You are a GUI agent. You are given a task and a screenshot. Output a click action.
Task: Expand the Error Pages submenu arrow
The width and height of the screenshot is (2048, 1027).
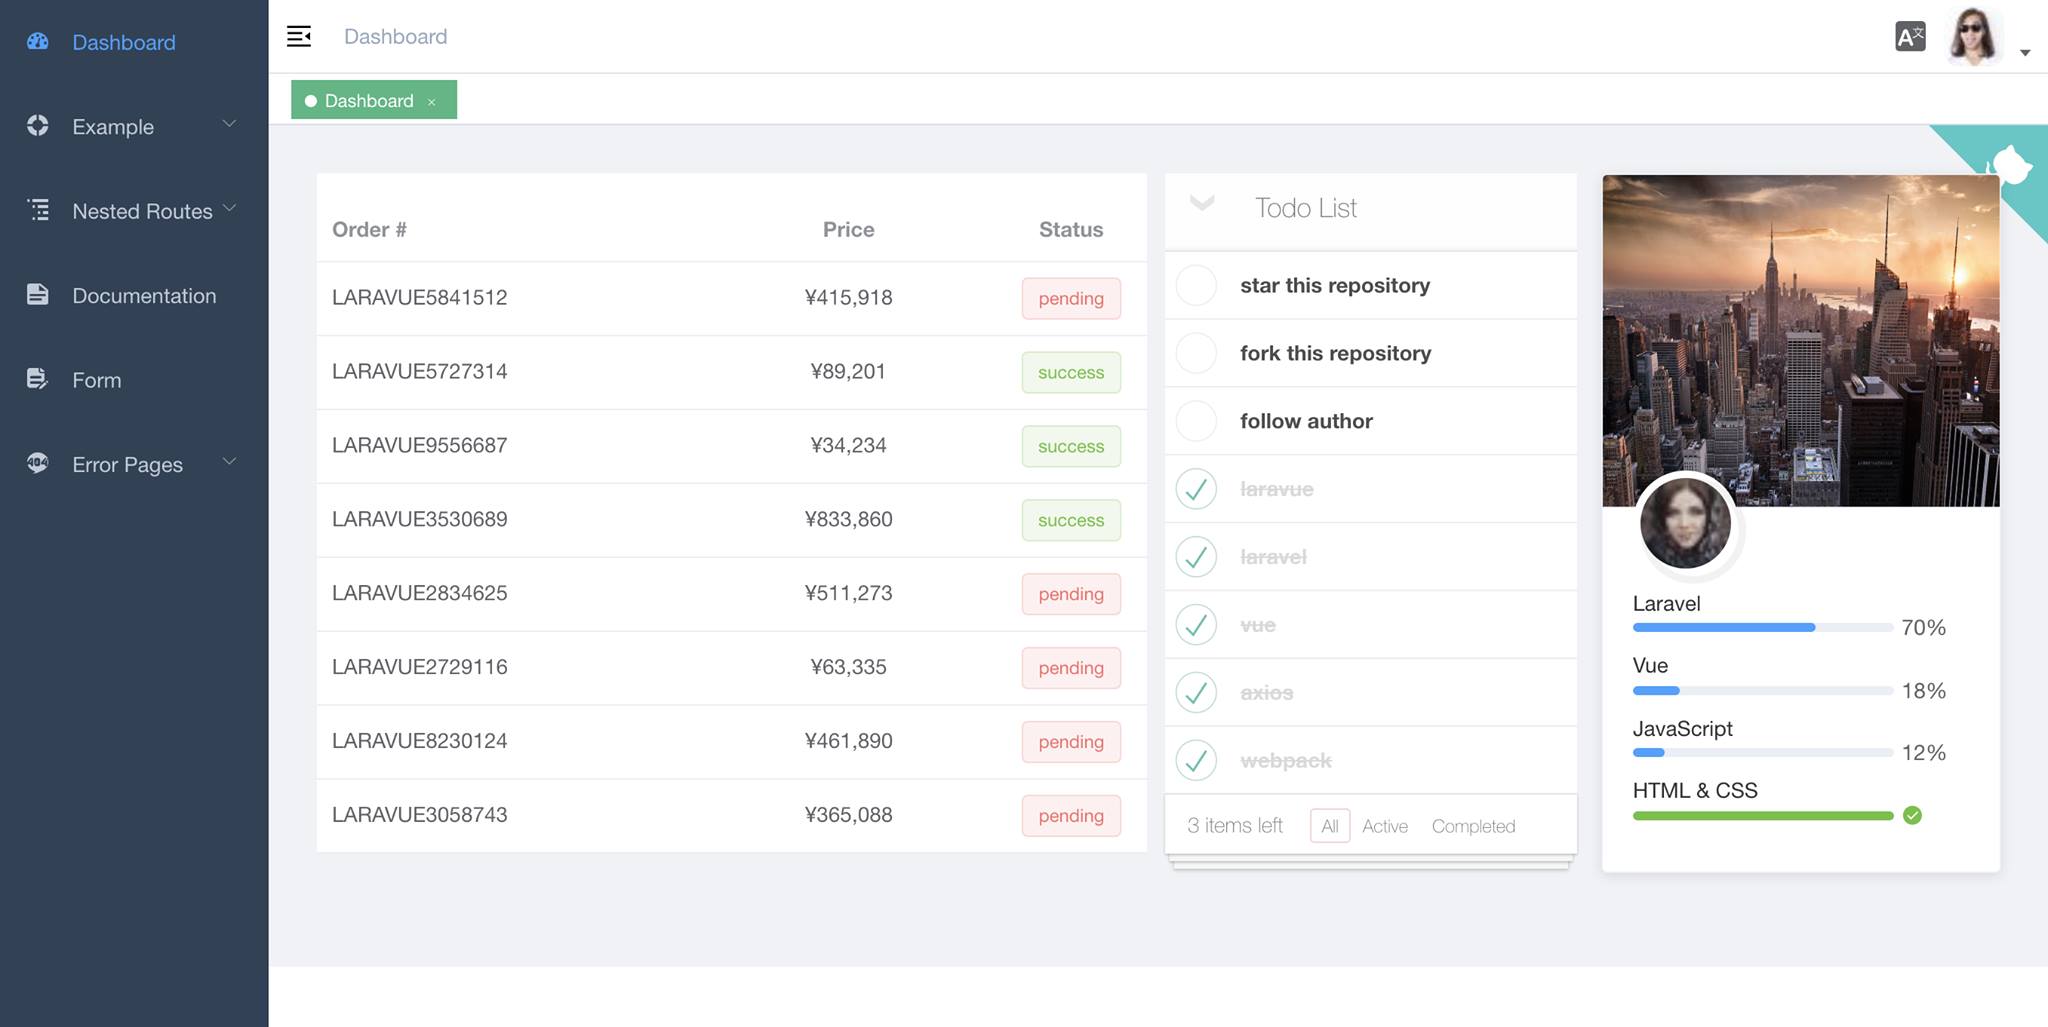[x=229, y=461]
